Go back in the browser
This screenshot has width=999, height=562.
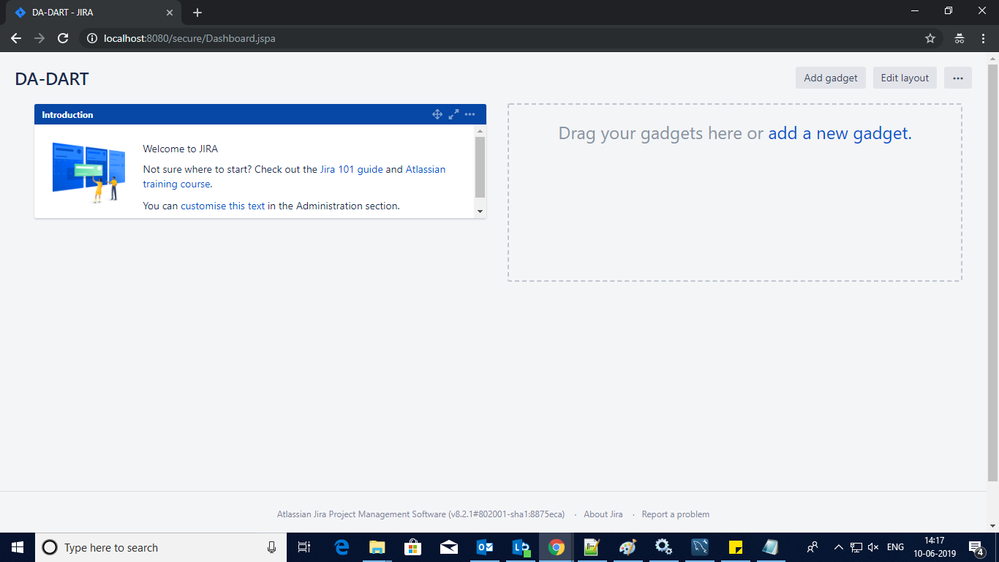tap(16, 38)
